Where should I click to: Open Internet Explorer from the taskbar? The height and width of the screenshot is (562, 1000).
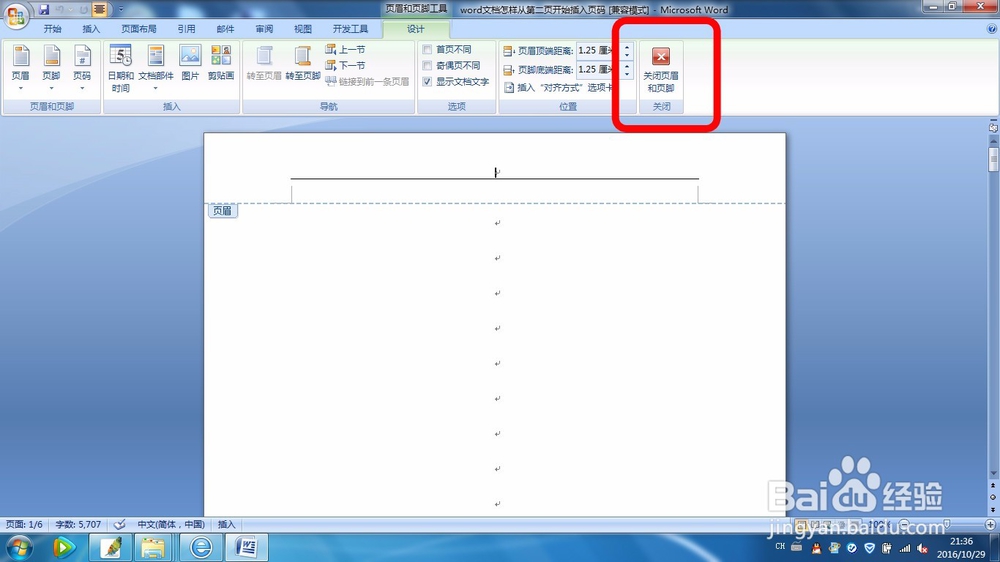point(201,548)
